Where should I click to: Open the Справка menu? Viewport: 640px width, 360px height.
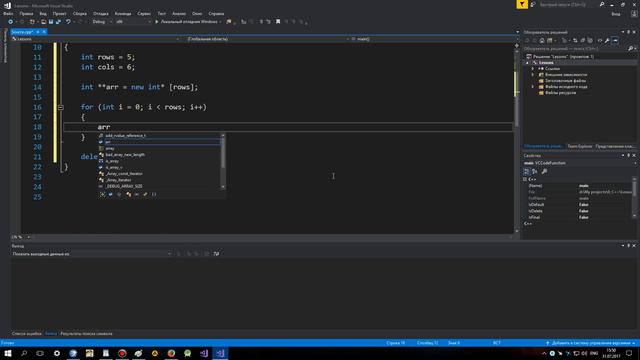pyautogui.click(x=216, y=13)
